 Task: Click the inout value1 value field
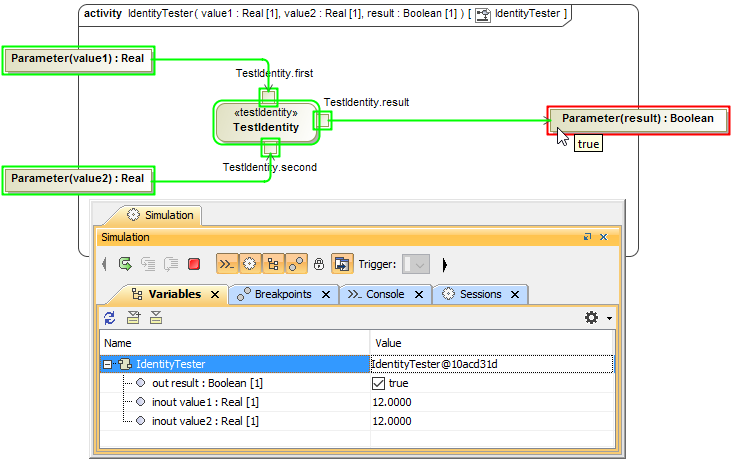click(x=490, y=402)
